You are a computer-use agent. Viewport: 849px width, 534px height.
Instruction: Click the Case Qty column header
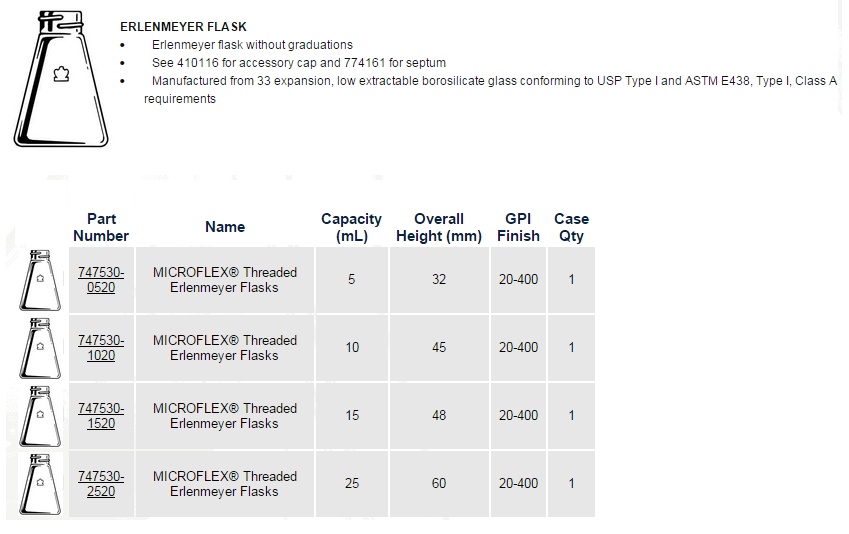571,227
